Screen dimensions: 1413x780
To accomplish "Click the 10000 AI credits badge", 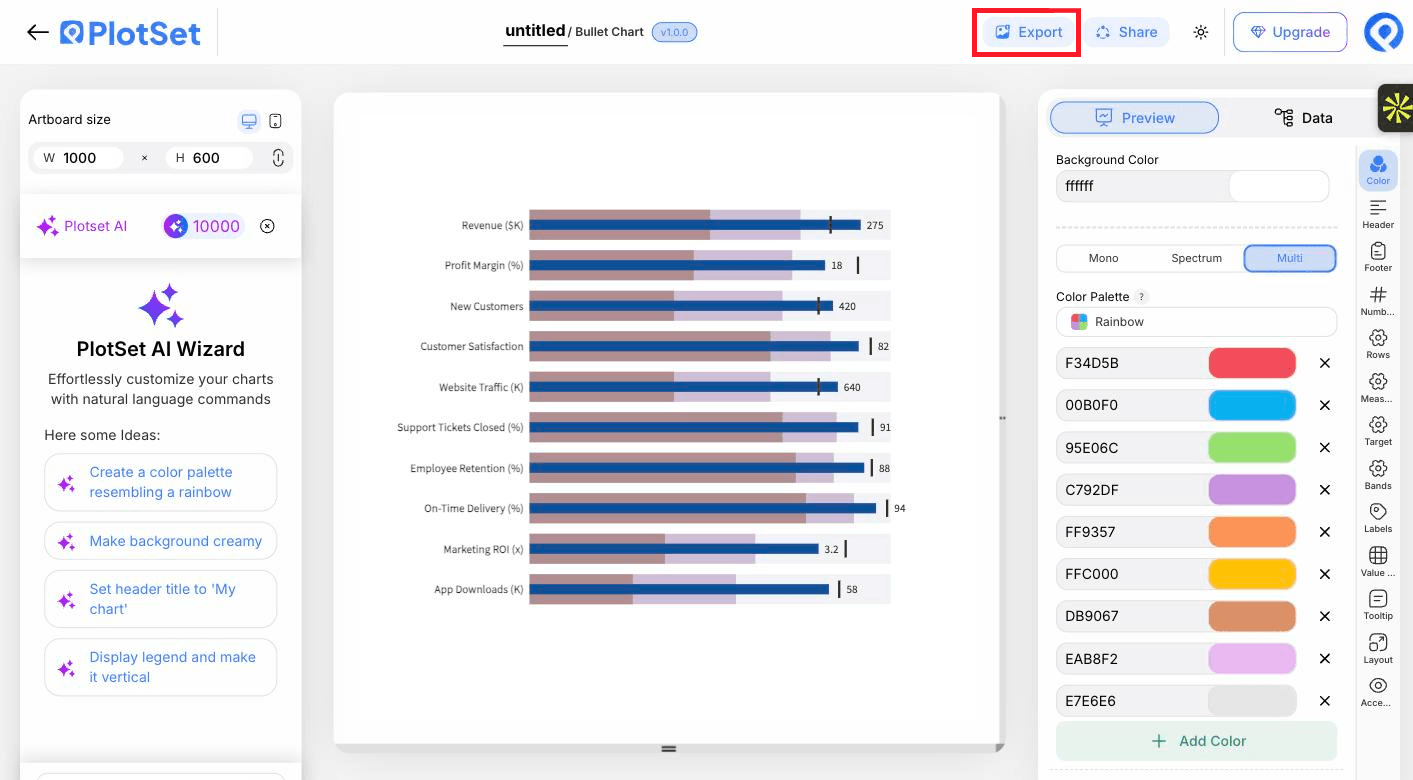I will (x=203, y=226).
